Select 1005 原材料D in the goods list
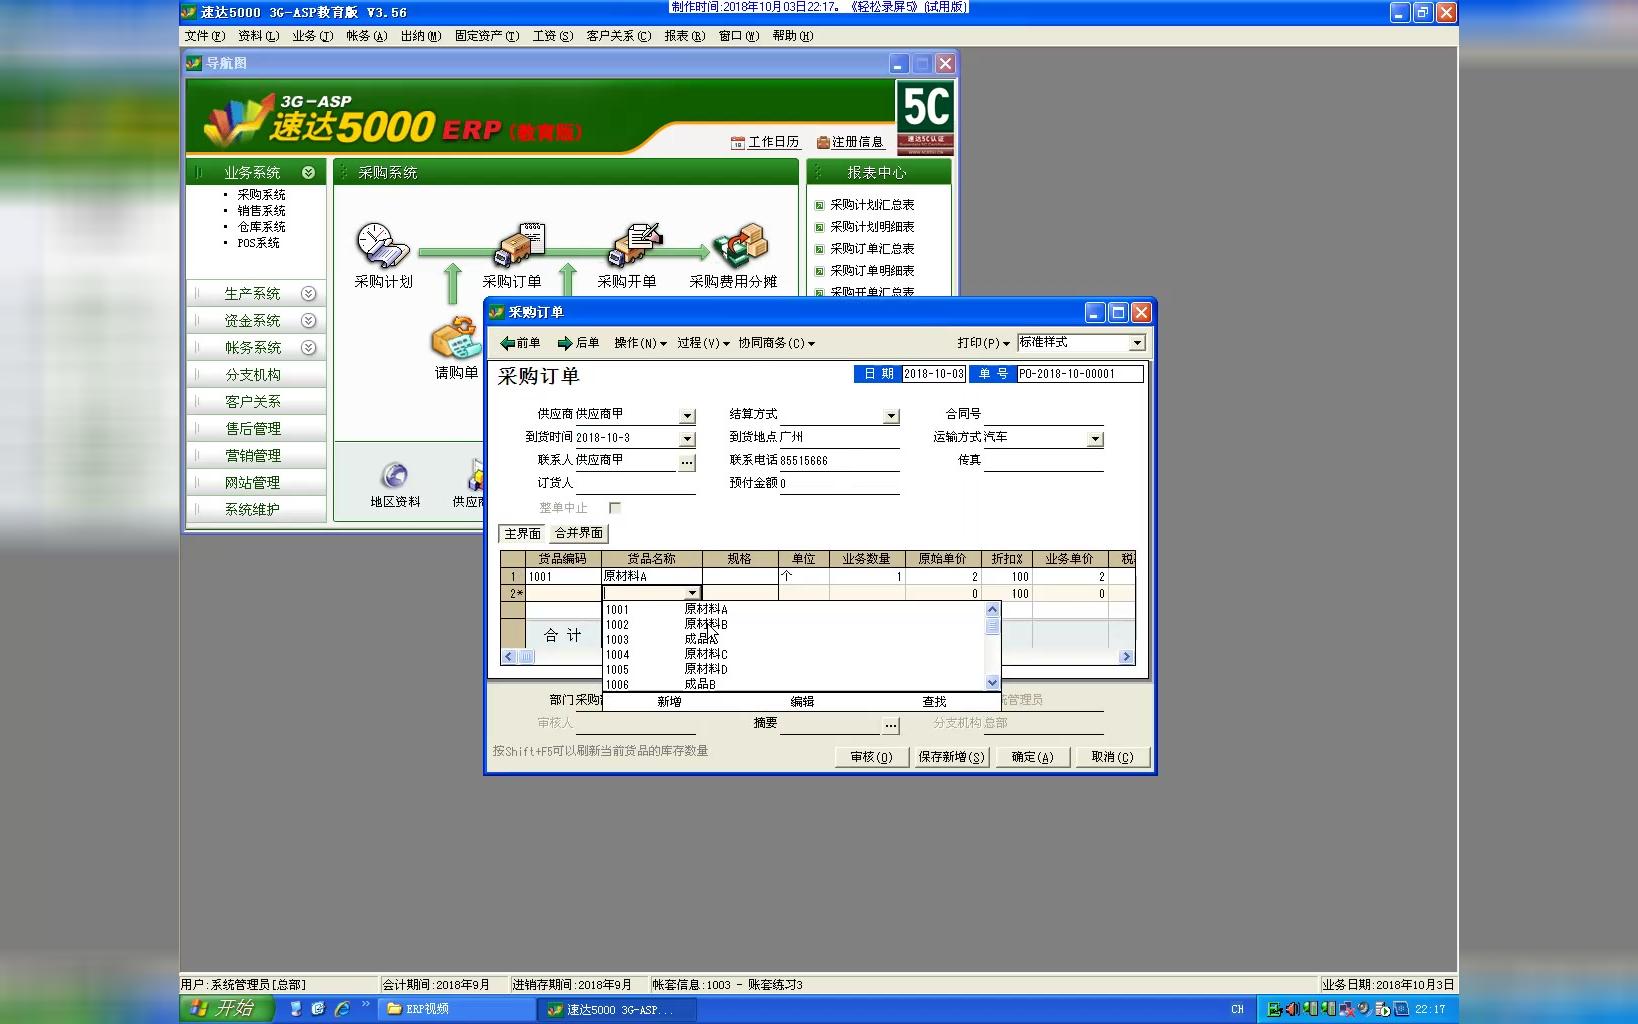This screenshot has height=1024, width=1638. 794,670
